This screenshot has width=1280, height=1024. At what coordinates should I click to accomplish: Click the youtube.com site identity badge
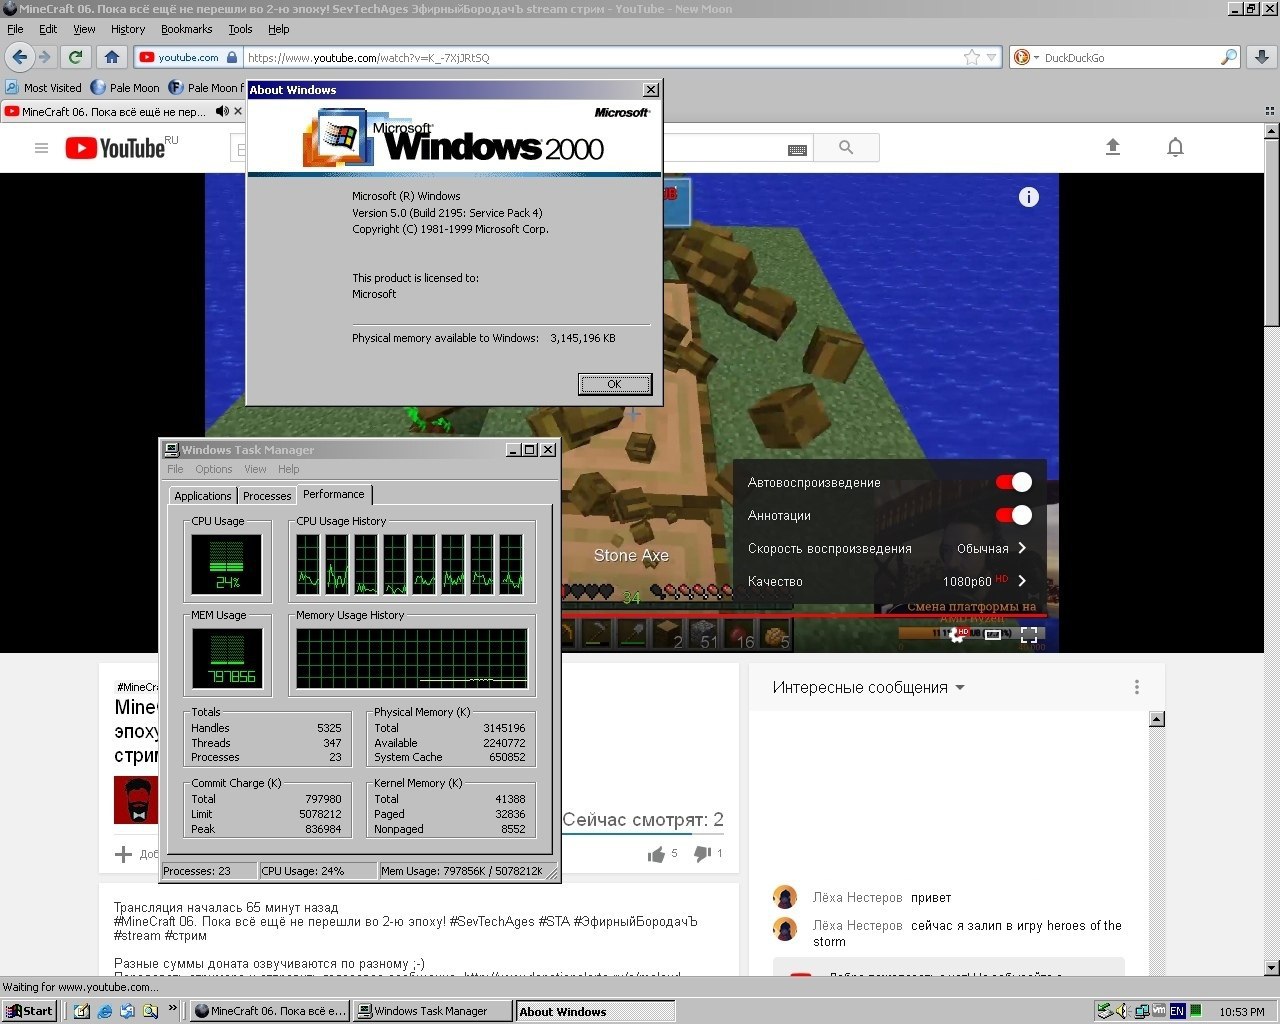click(x=189, y=57)
